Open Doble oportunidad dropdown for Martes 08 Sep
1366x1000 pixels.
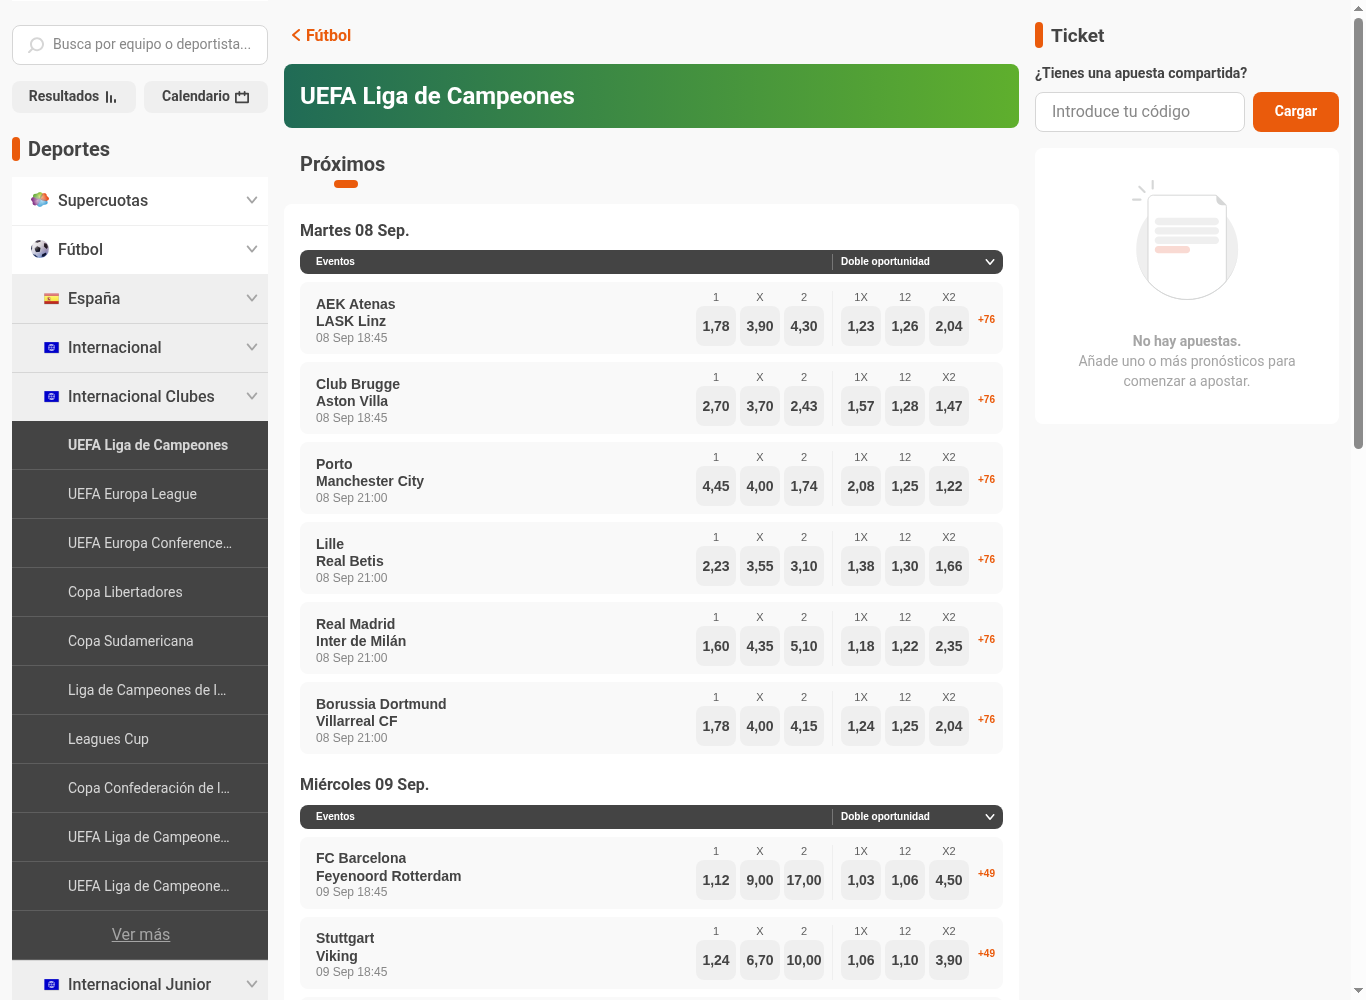(917, 262)
